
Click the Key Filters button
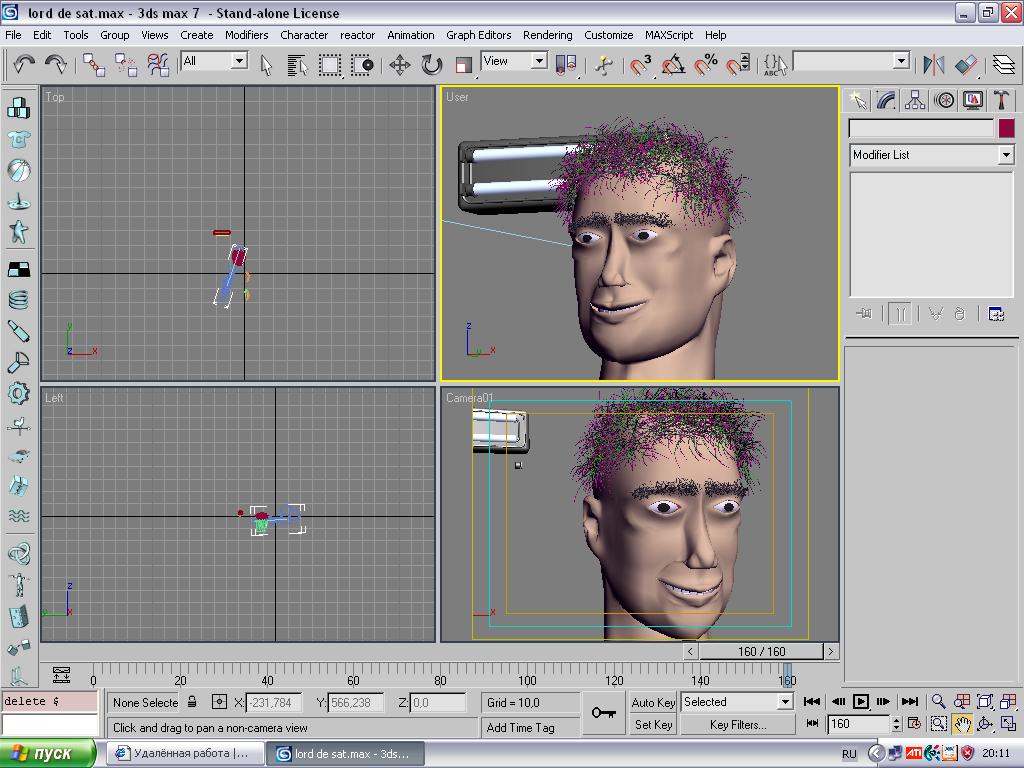click(x=737, y=725)
